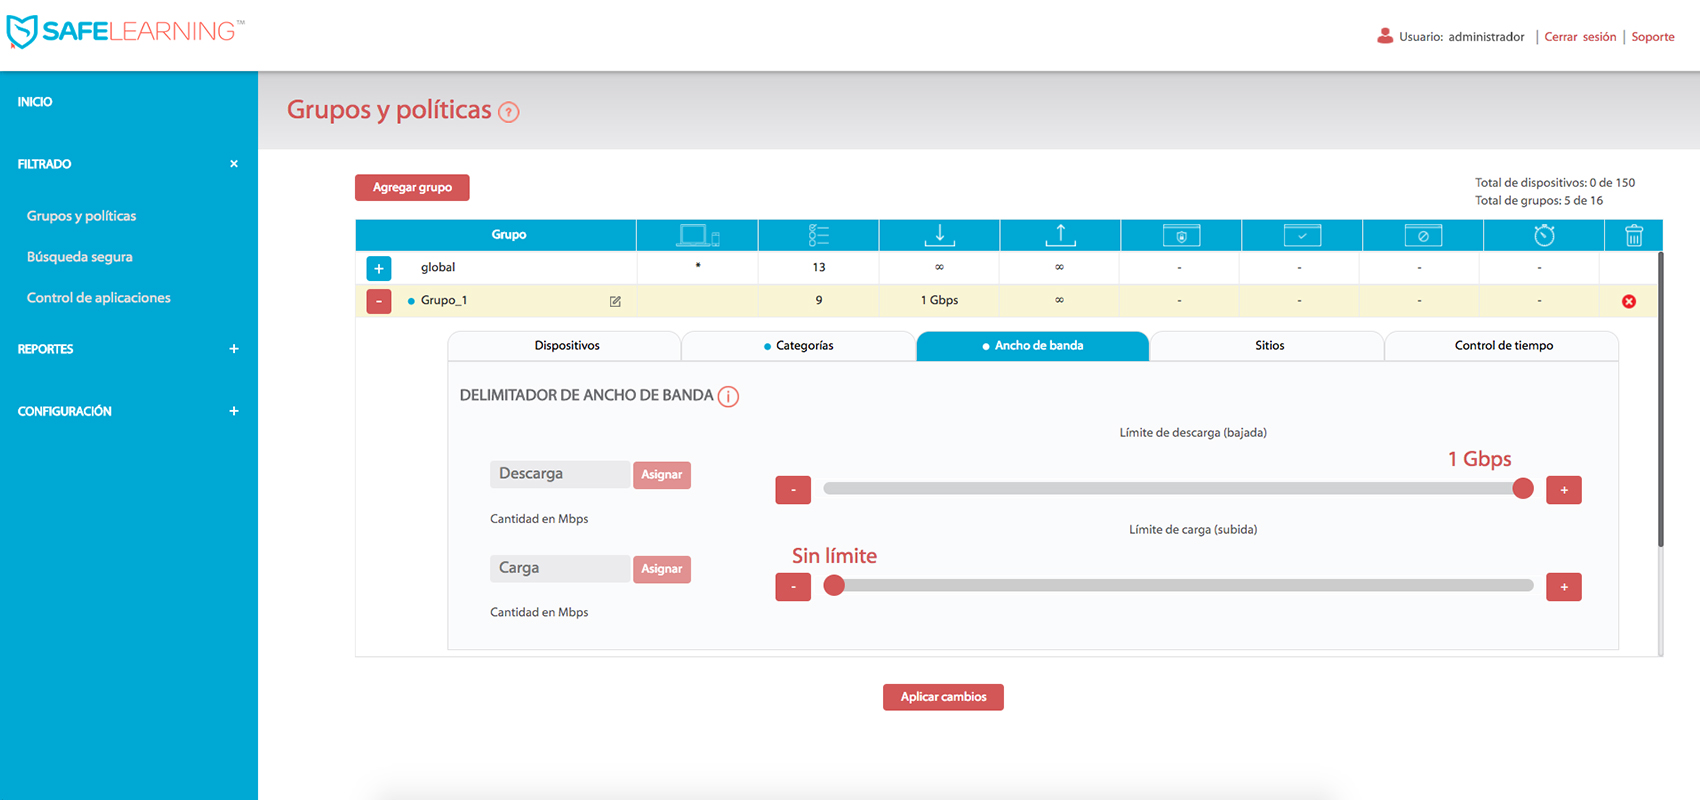This screenshot has height=800, width=1700.
Task: Expand the Reportes sidebar section
Action: (x=234, y=349)
